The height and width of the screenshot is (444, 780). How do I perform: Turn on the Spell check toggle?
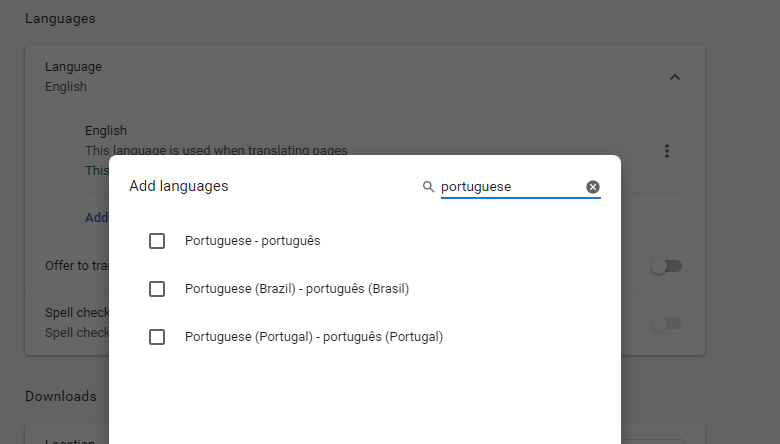coord(666,323)
